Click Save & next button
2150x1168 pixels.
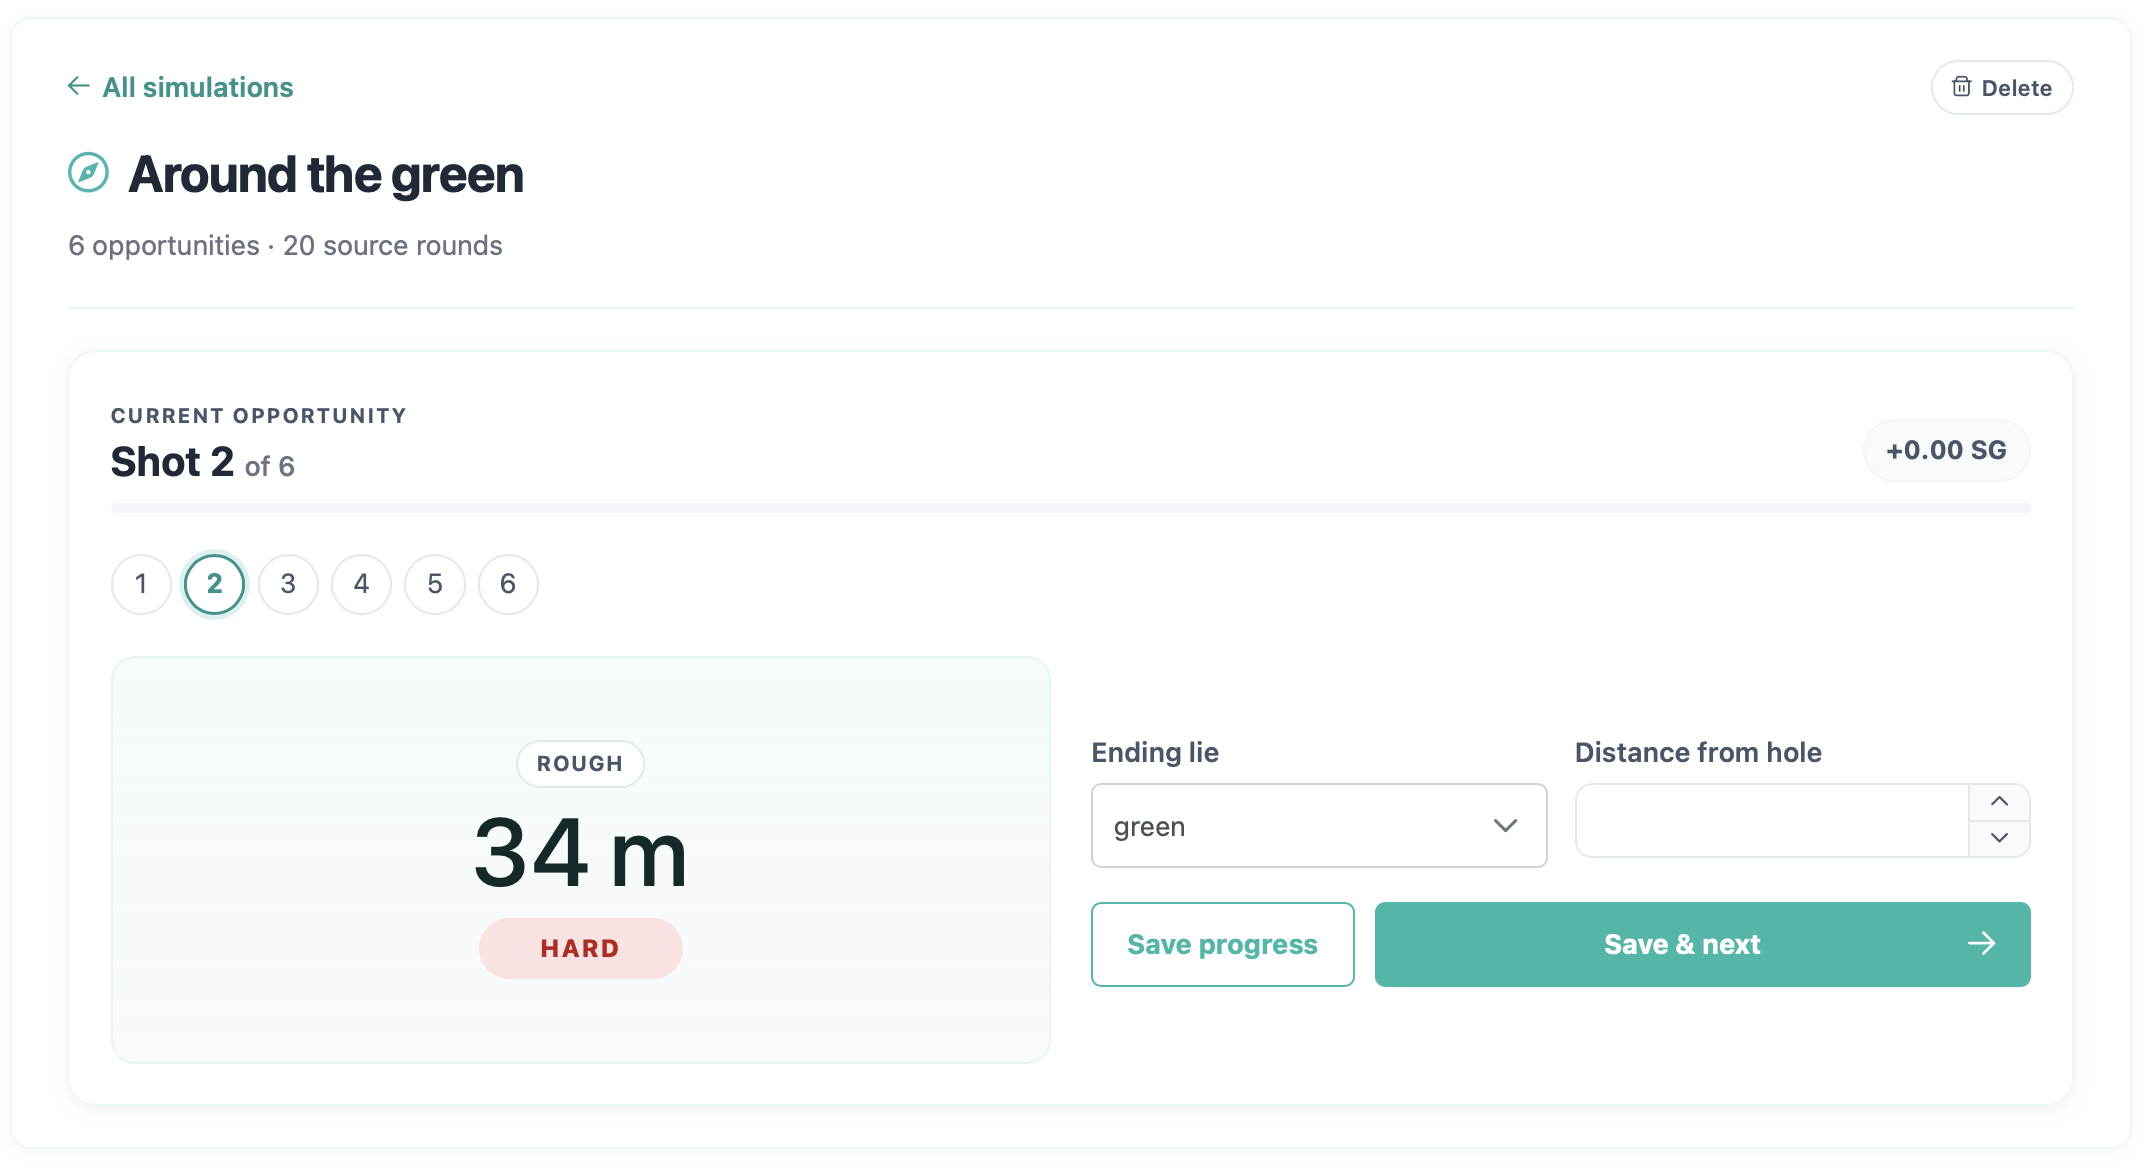click(x=1702, y=944)
